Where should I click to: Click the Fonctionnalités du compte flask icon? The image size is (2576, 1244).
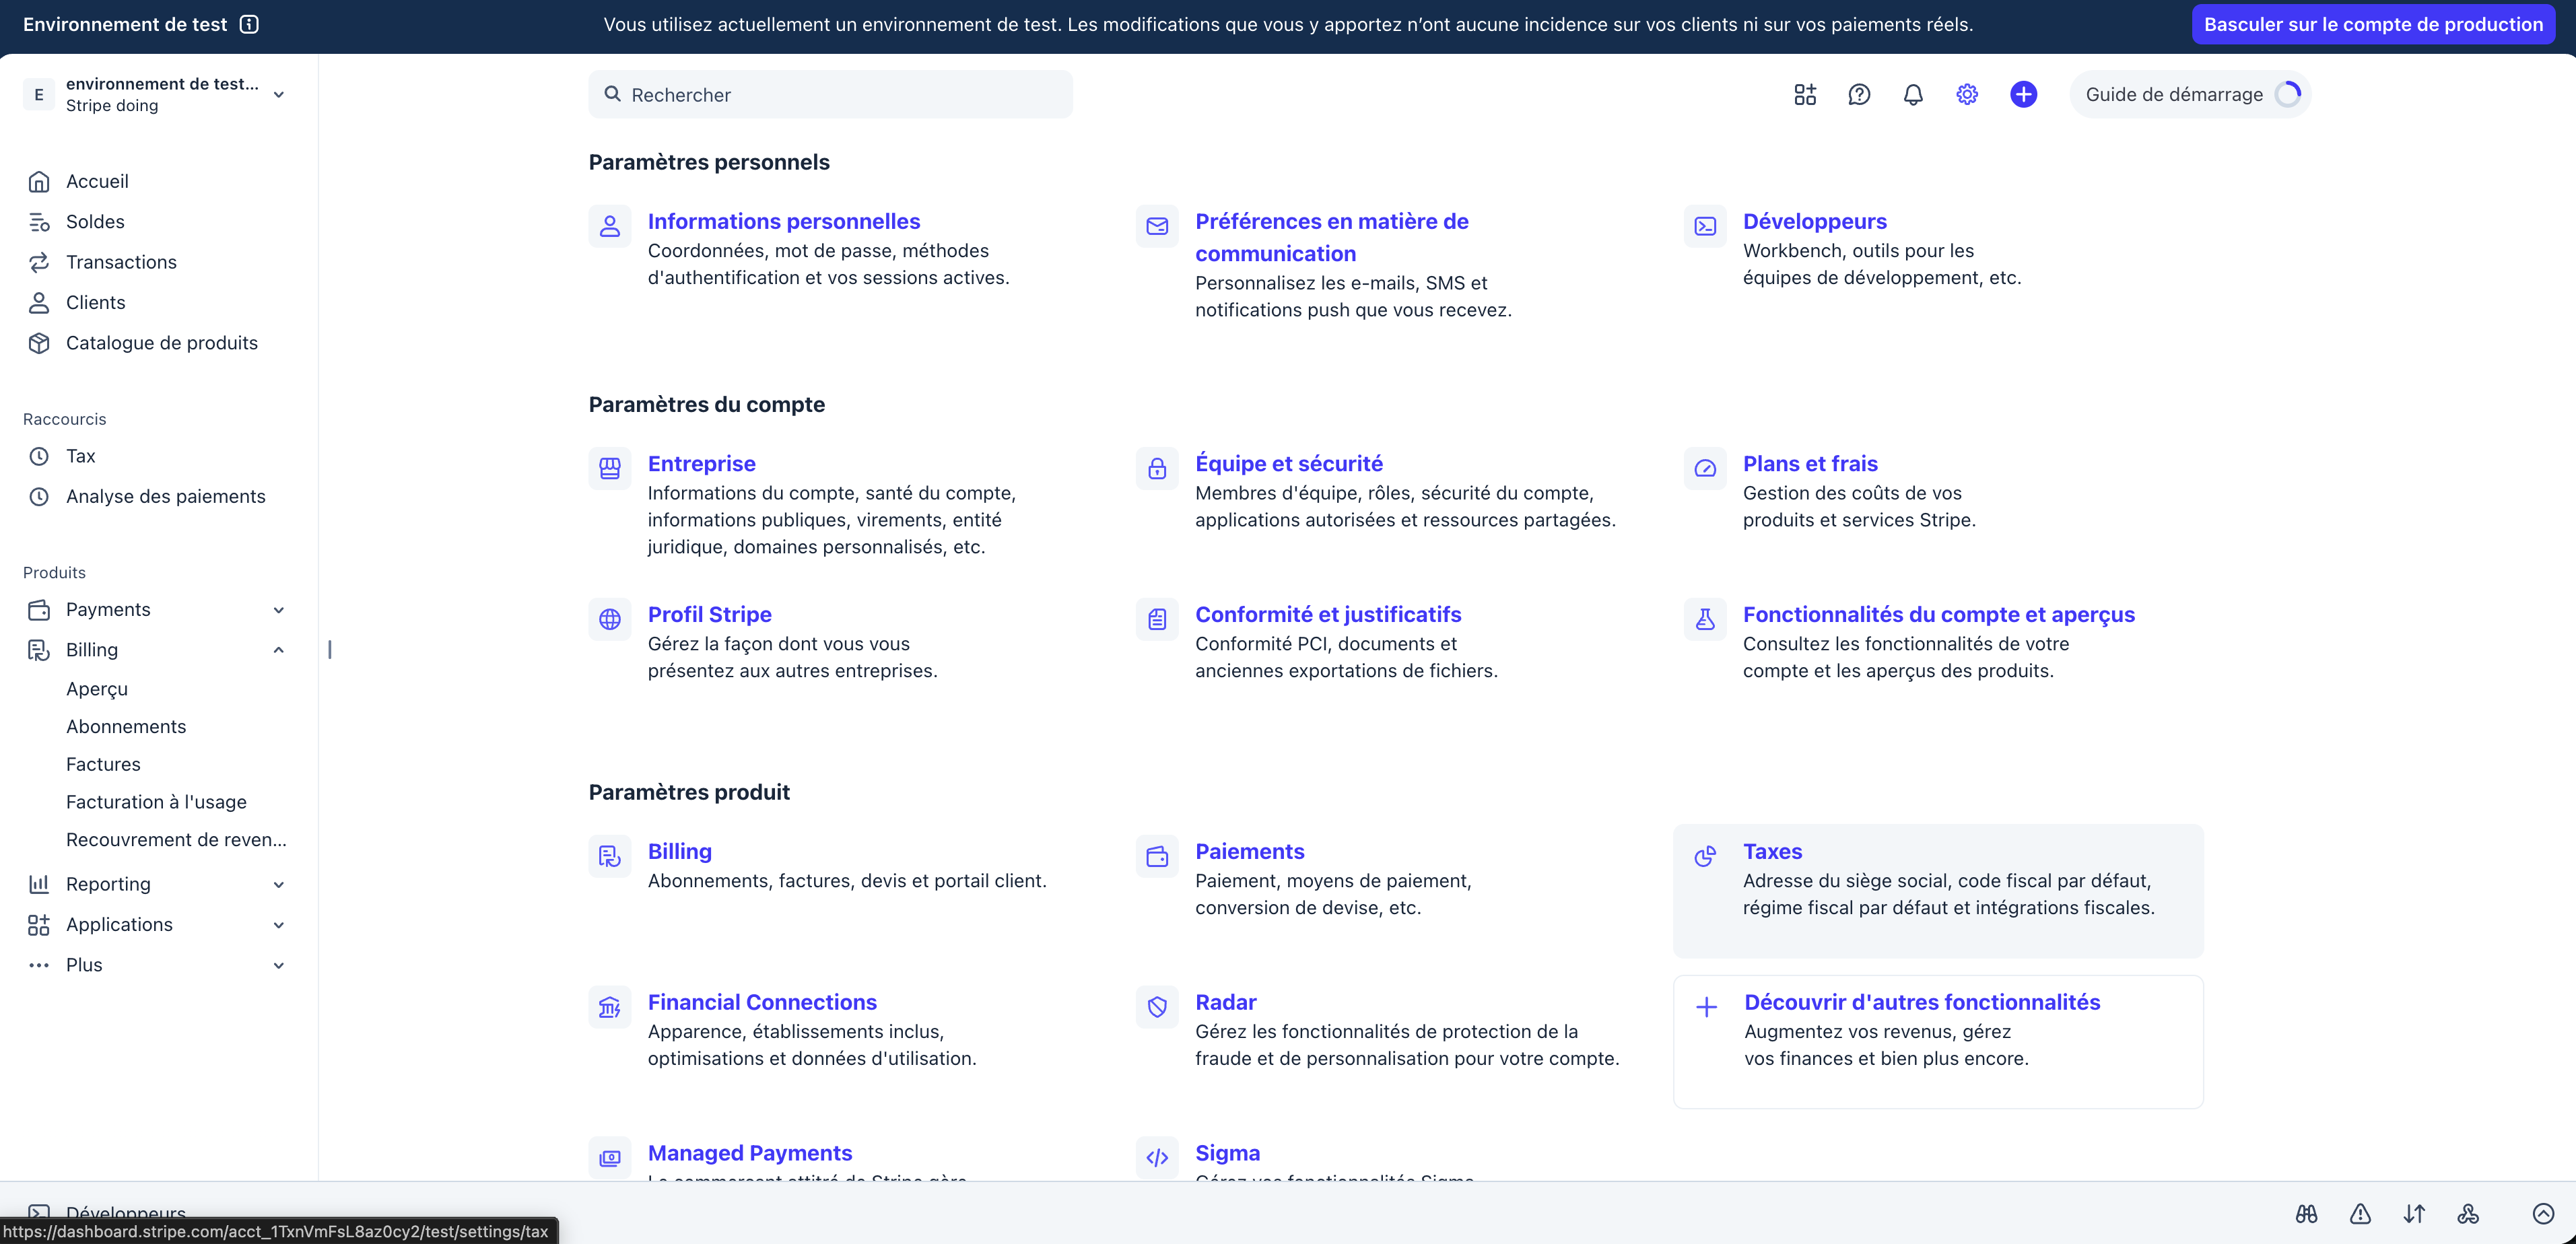(x=1705, y=619)
